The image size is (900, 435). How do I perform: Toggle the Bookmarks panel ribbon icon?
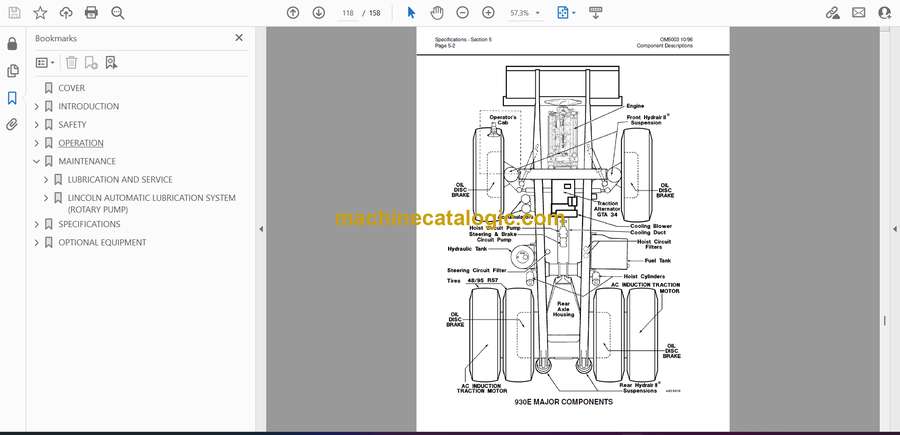[12, 98]
